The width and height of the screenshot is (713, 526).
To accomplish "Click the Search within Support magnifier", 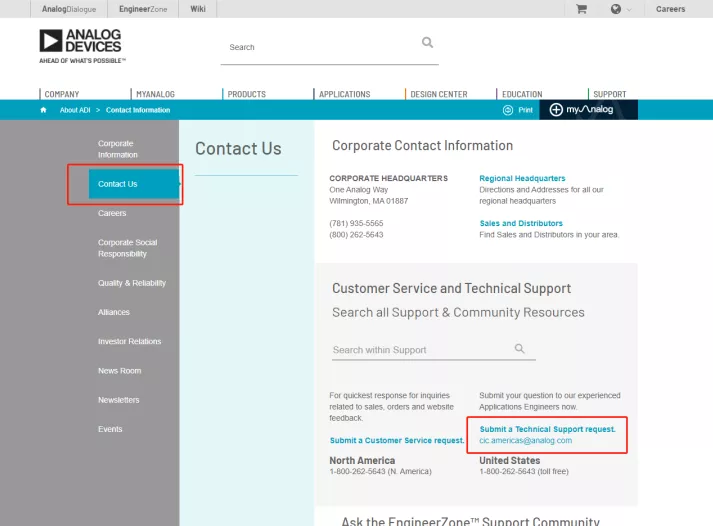I will (519, 349).
